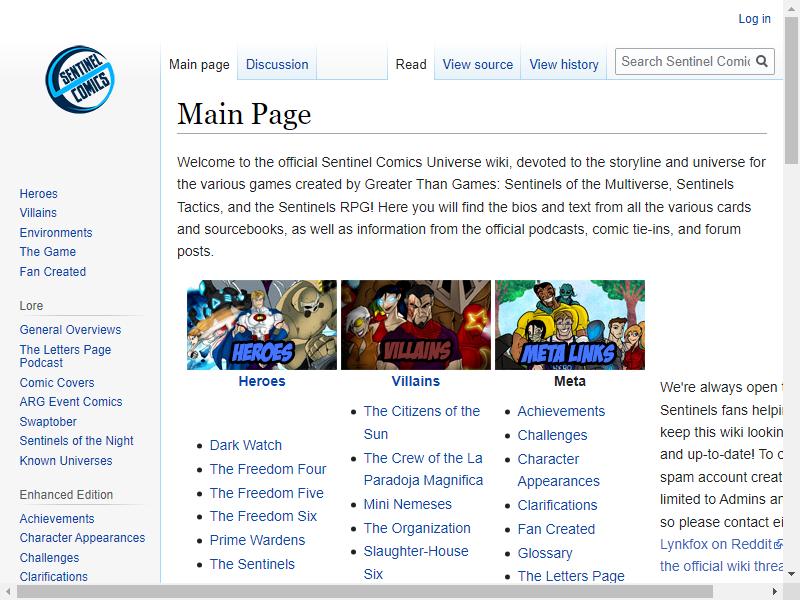The image size is (800, 600).
Task: Go to Environments in the sidebar
Action: click(x=56, y=233)
